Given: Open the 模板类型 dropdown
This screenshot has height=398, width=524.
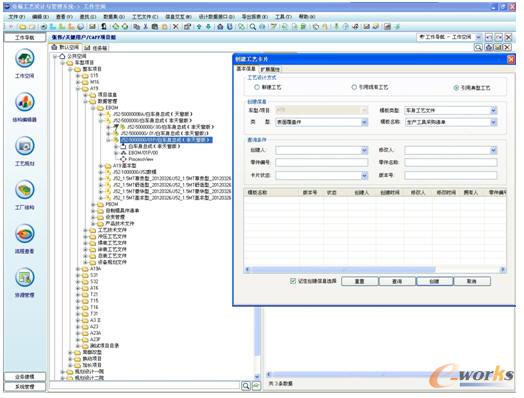Looking at the screenshot, I should [x=493, y=110].
